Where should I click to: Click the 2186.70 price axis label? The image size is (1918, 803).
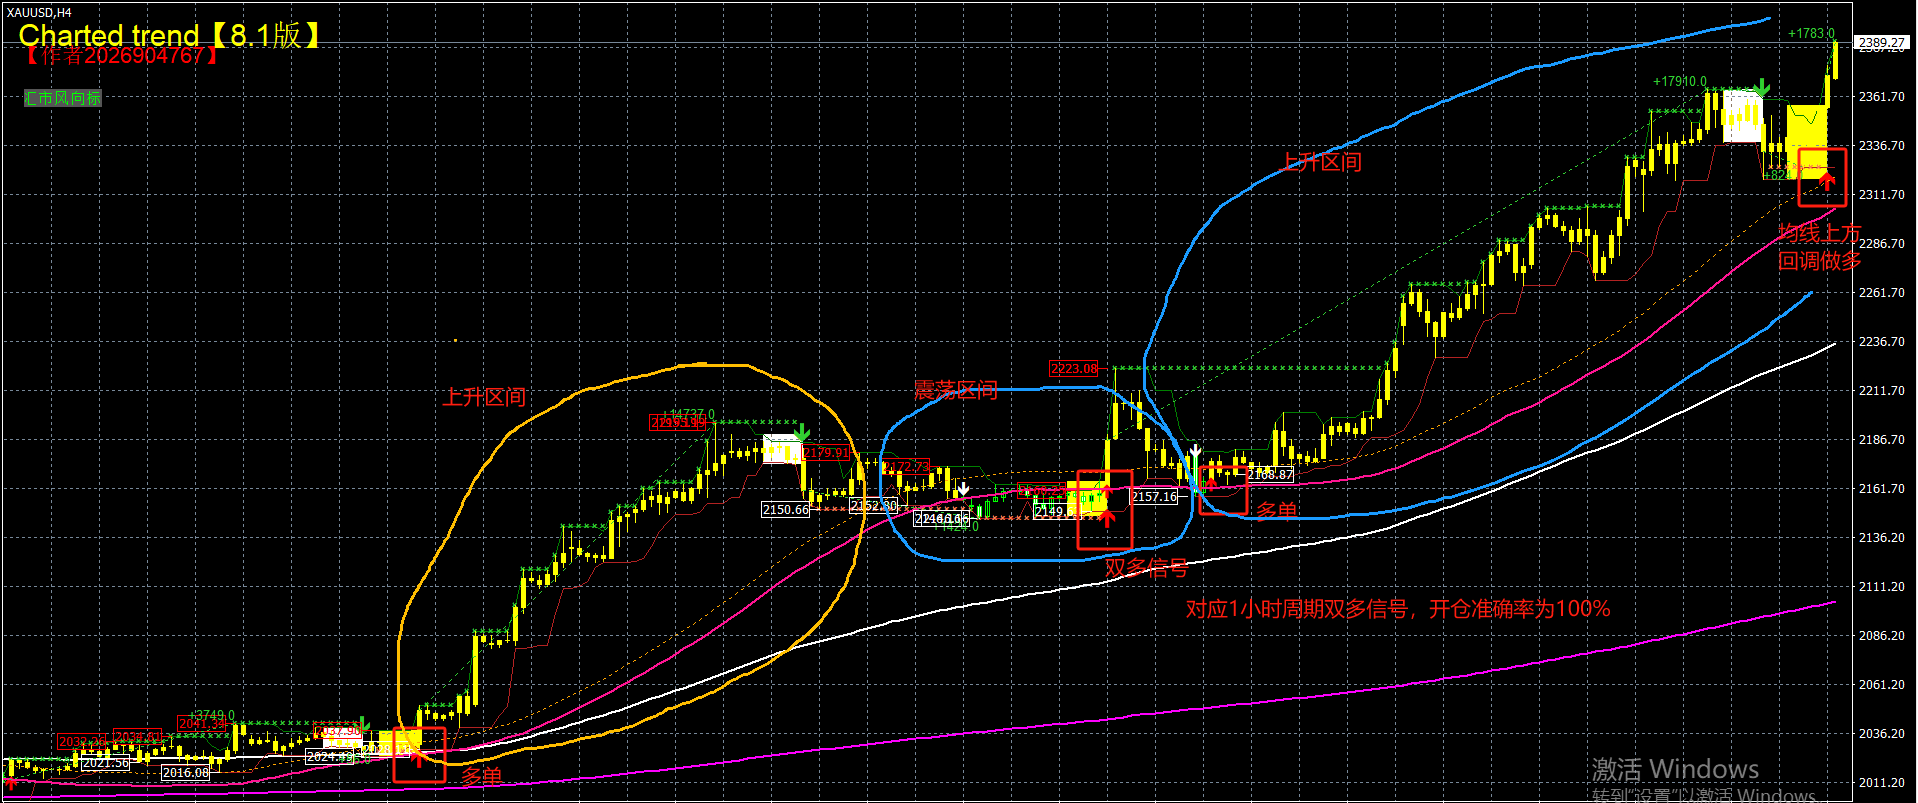click(1881, 440)
